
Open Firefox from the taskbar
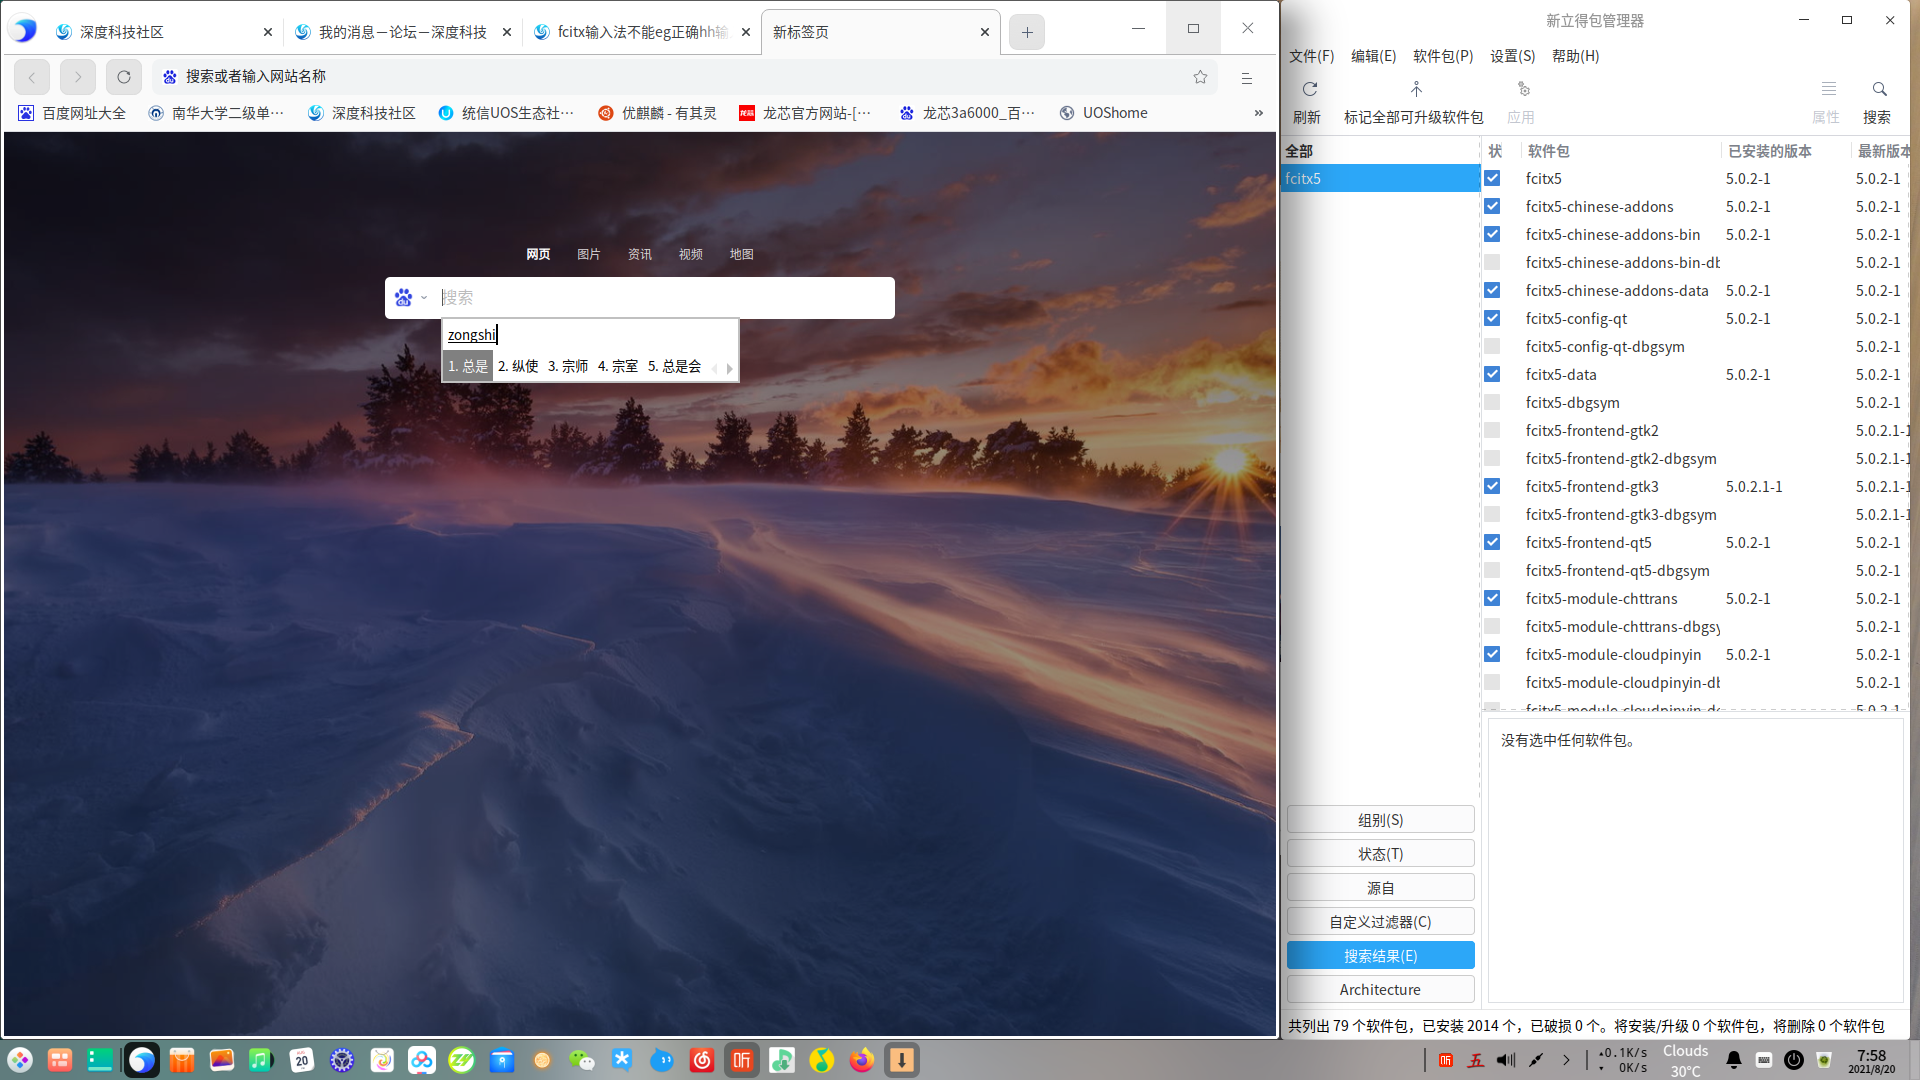[x=861, y=1060]
